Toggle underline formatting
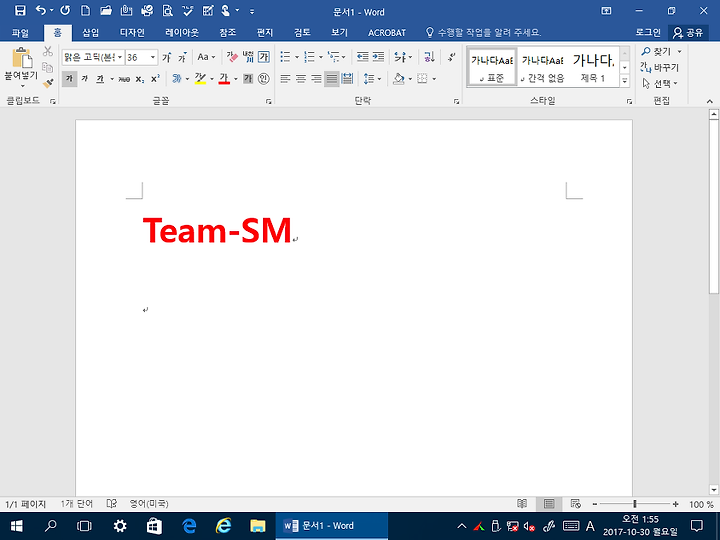Screen dimensions: 720x540 click(x=100, y=79)
